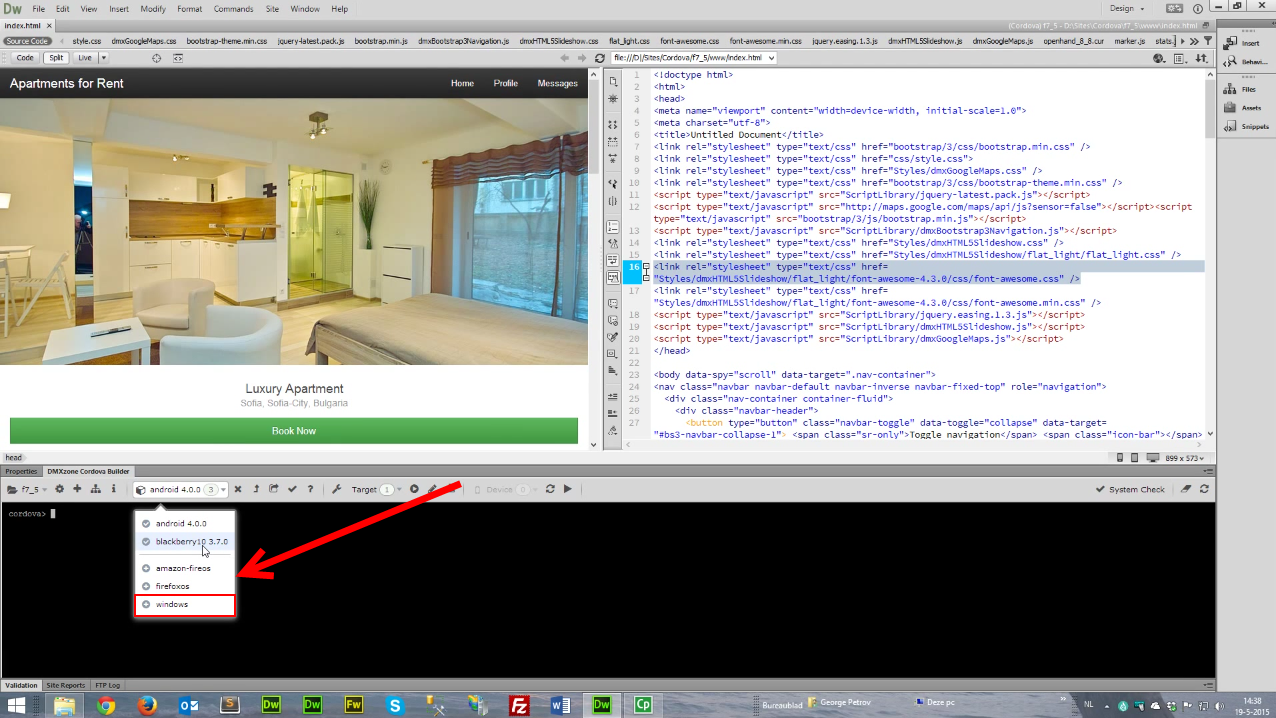
Task: Deselect android 4.0.0 platform in list
Action: pyautogui.click(x=185, y=524)
